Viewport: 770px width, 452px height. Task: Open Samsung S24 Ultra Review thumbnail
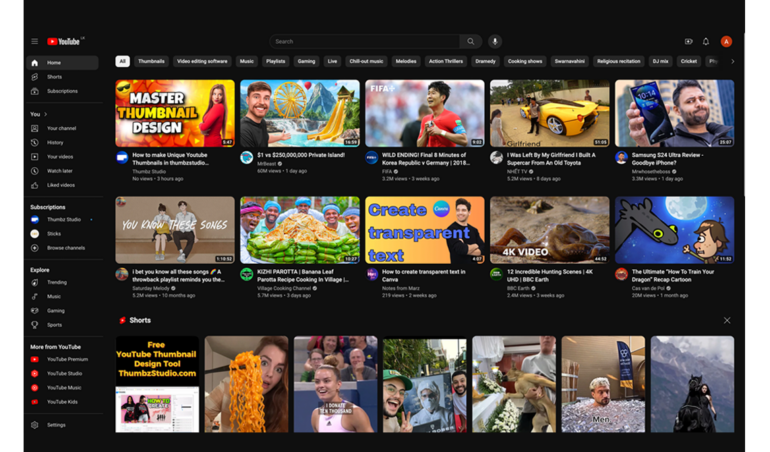pos(674,113)
